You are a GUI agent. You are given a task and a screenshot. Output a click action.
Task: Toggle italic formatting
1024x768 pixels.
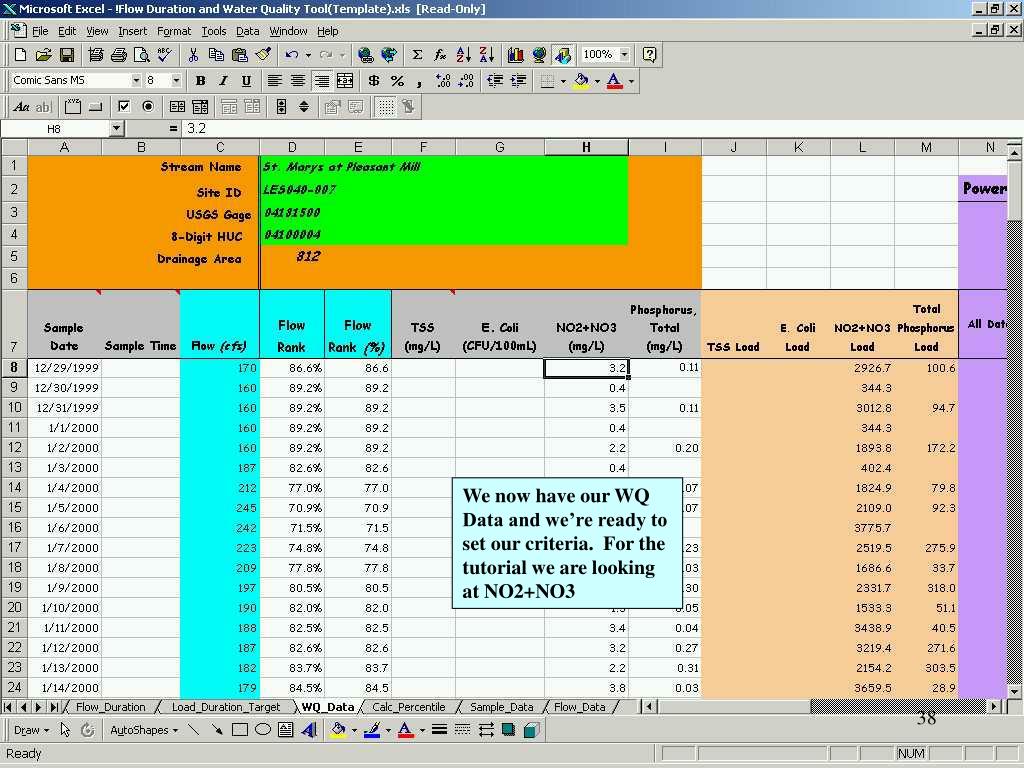(223, 81)
